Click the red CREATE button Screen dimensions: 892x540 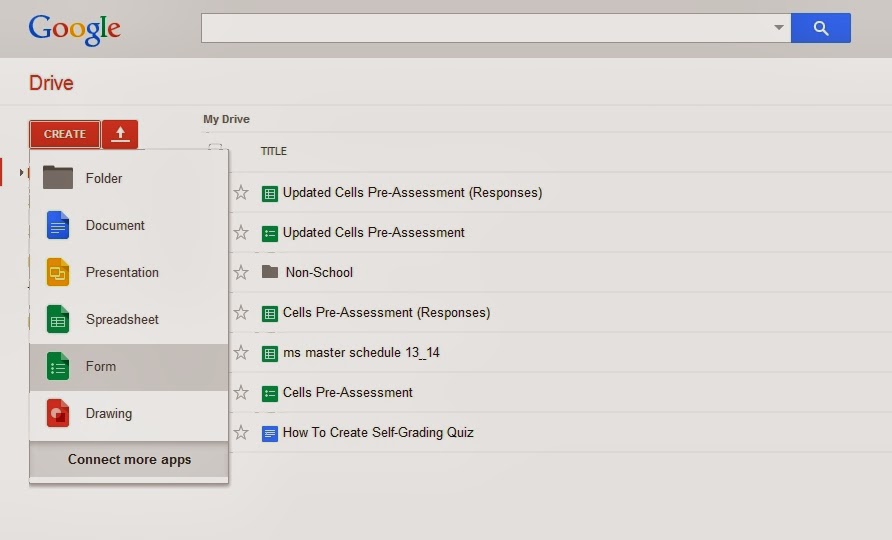(x=65, y=134)
